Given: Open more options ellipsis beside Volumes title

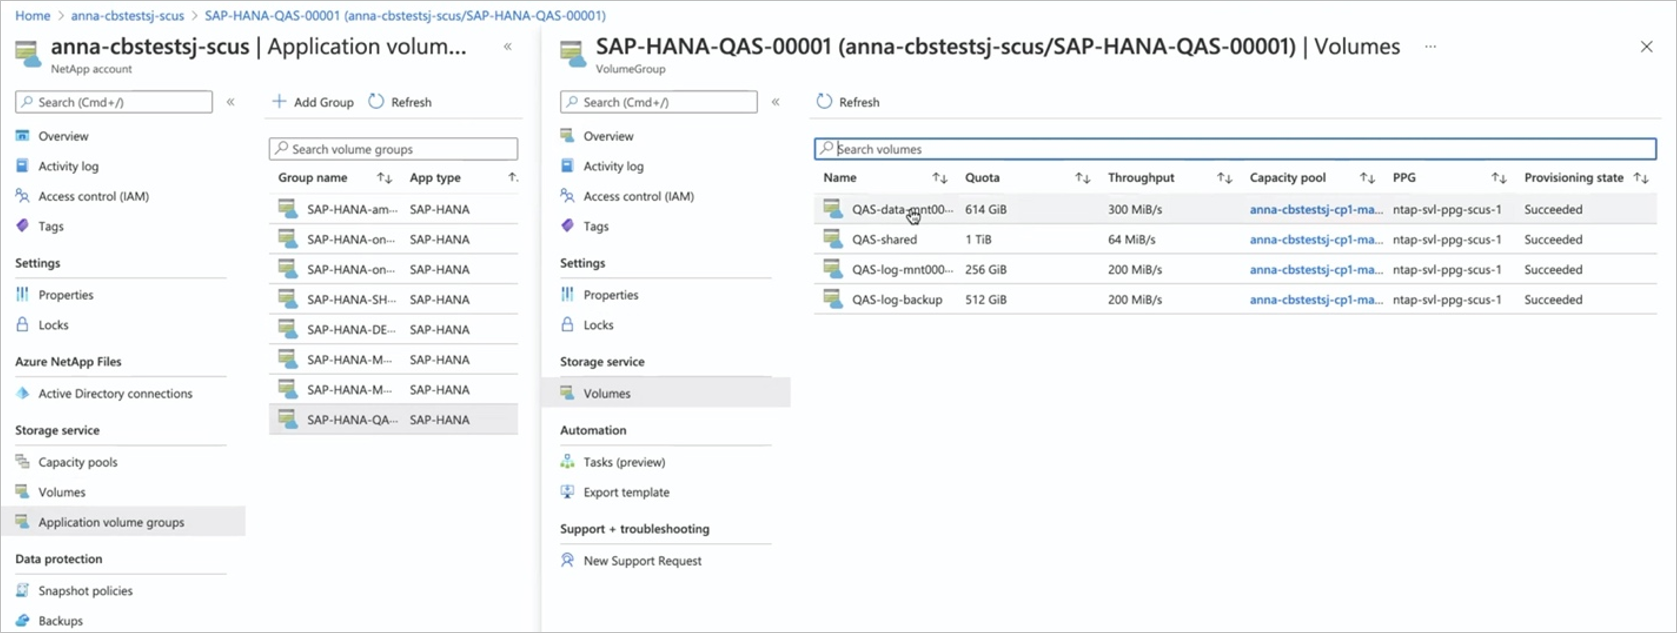Looking at the screenshot, I should 1430,46.
